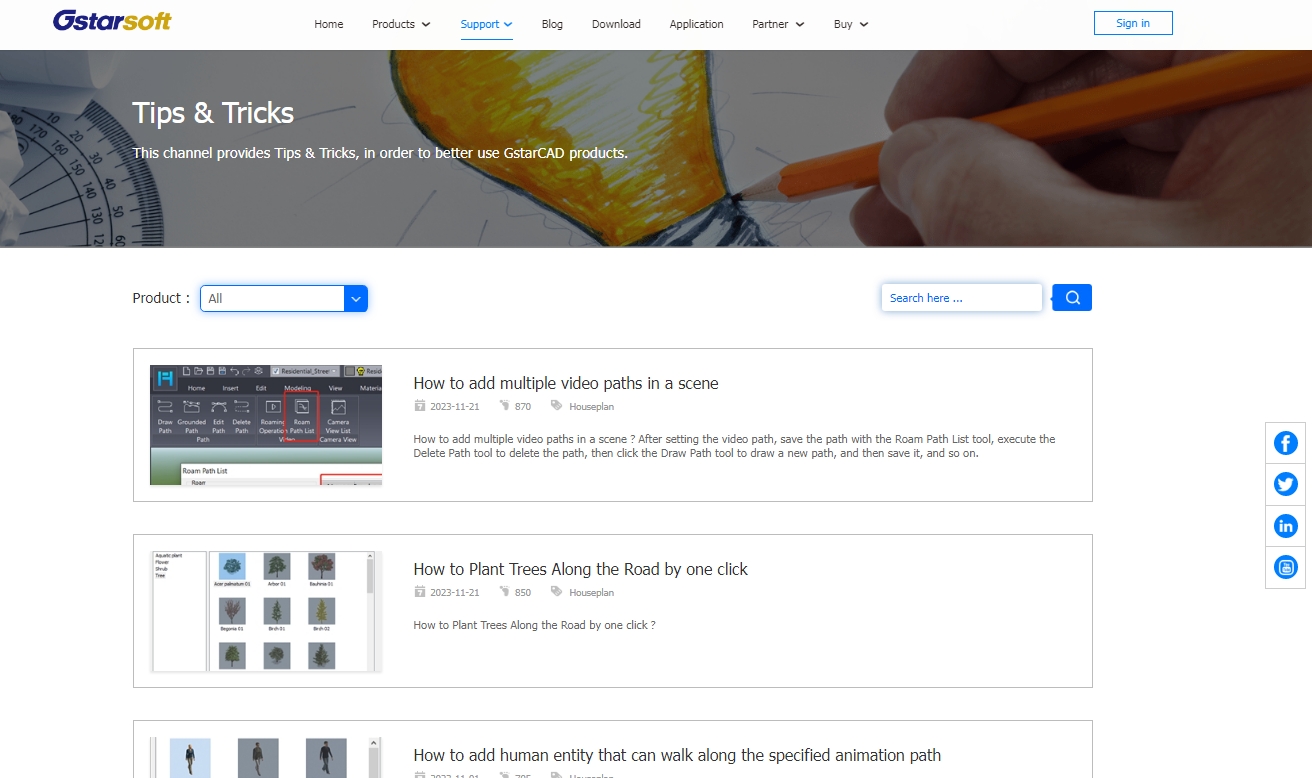Image resolution: width=1312 pixels, height=778 pixels.
Task: Click the Twitter share icon
Action: point(1285,485)
